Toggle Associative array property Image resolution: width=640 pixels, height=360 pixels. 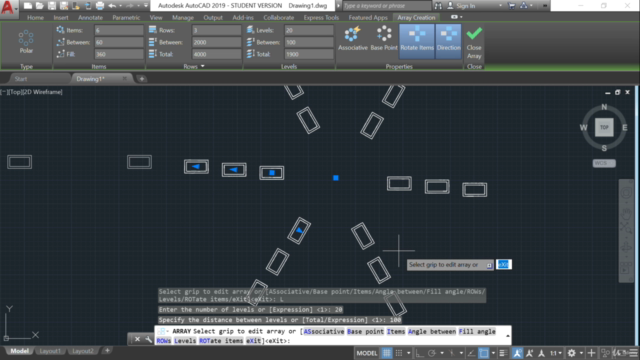tap(353, 38)
